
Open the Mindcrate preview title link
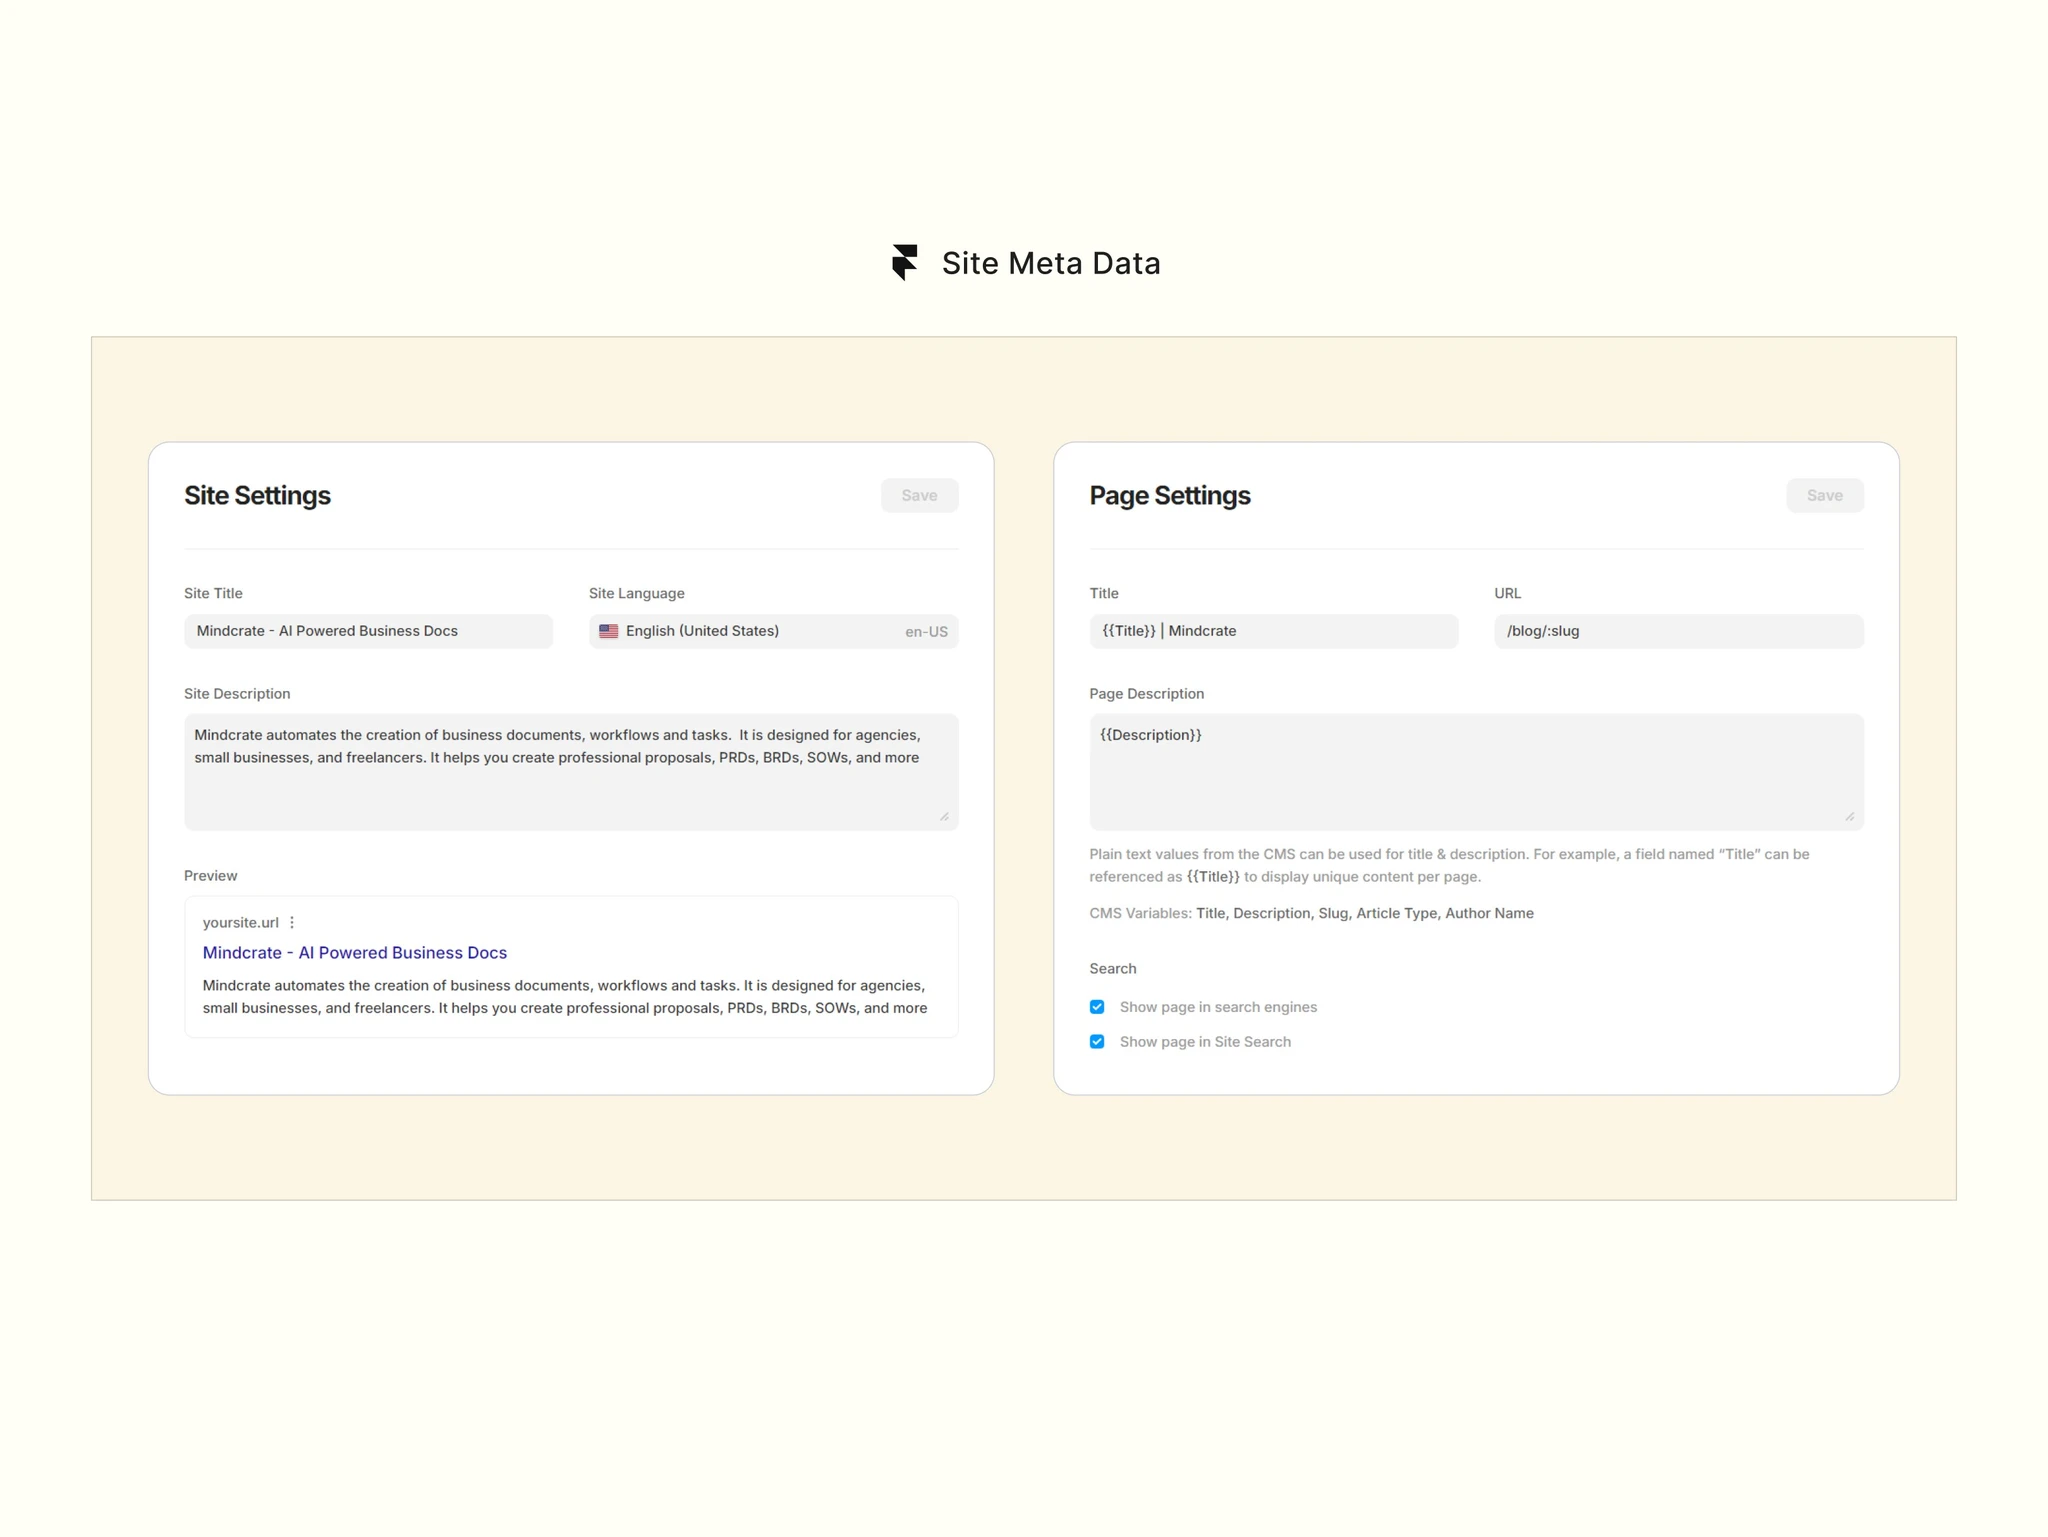[x=354, y=953]
